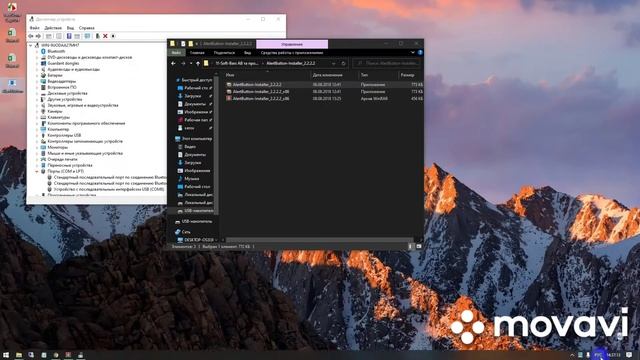Expand the Видеоадаптеры category
Screen dimensions: 640x360
37,81
